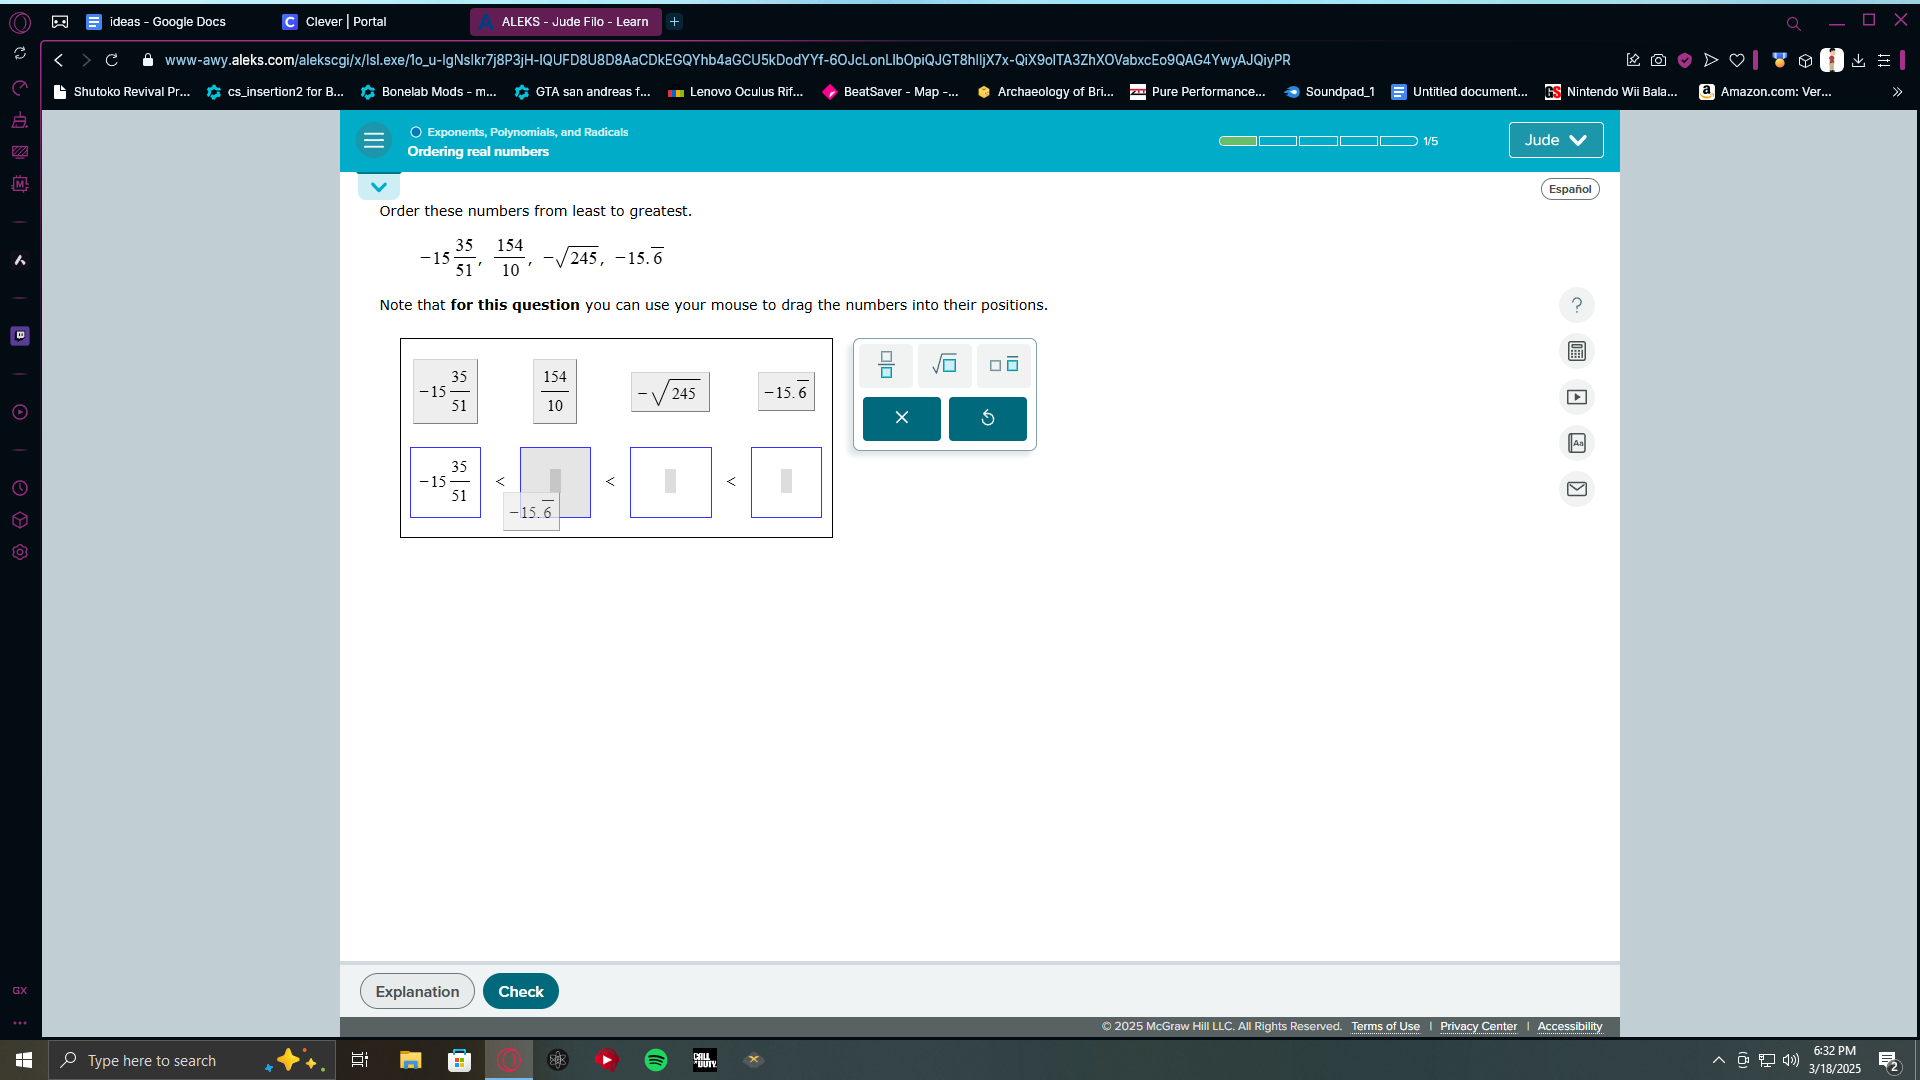The height and width of the screenshot is (1080, 1920).
Task: Open the dictionary glossary icon
Action: point(1577,443)
